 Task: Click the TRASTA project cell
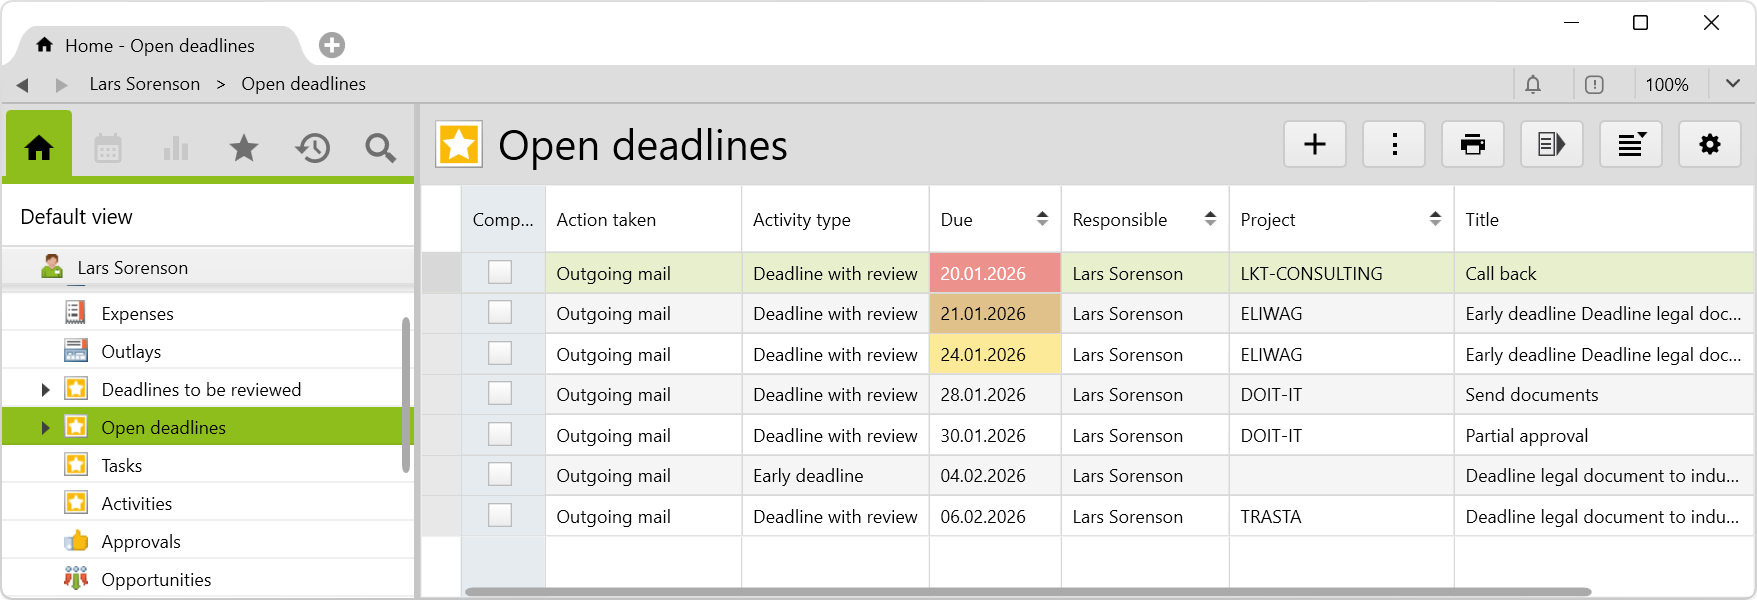click(1342, 516)
